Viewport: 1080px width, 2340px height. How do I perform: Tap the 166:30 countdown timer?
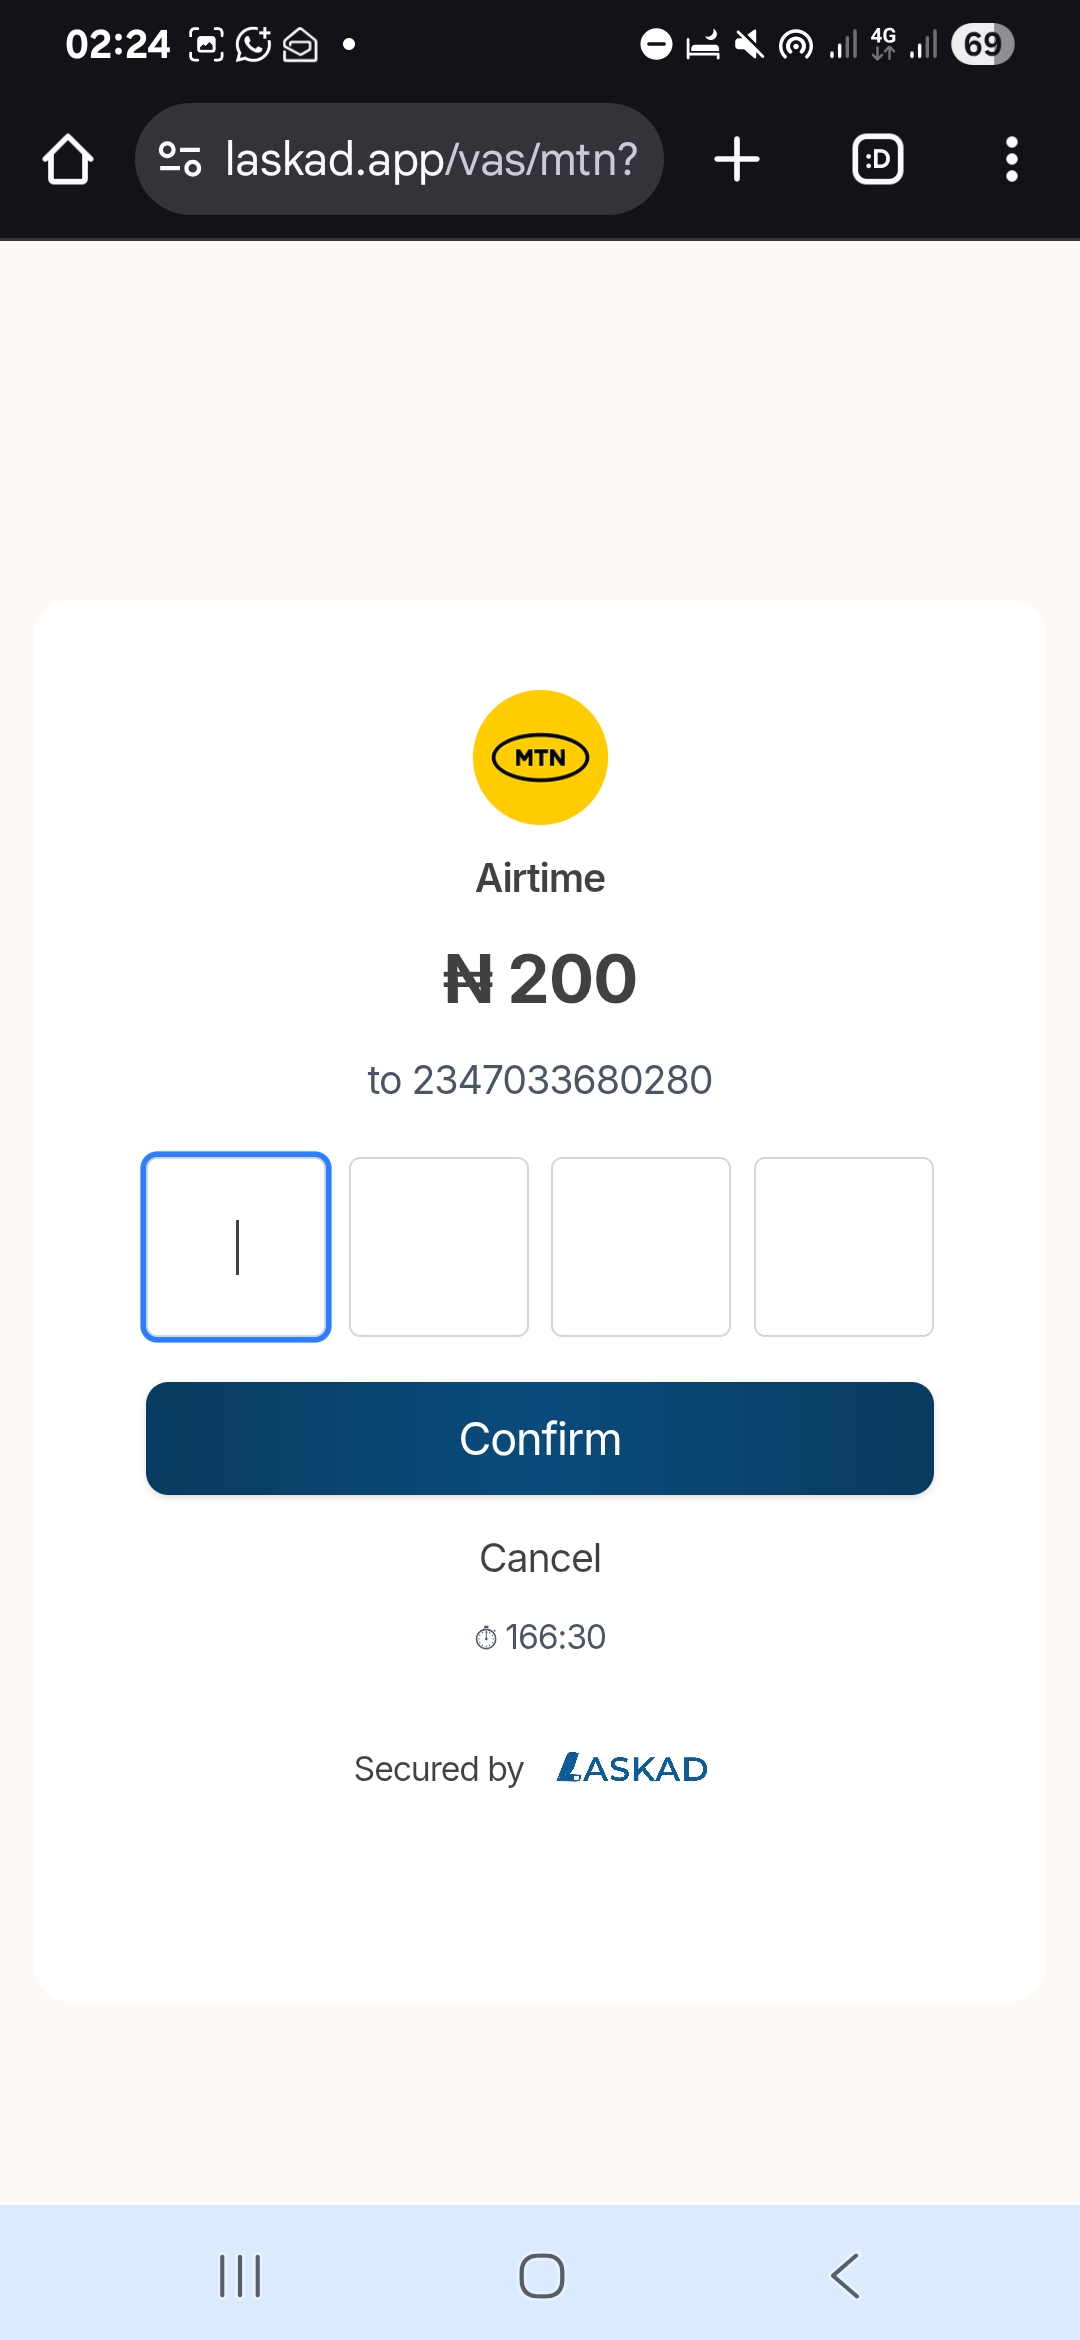click(555, 1637)
